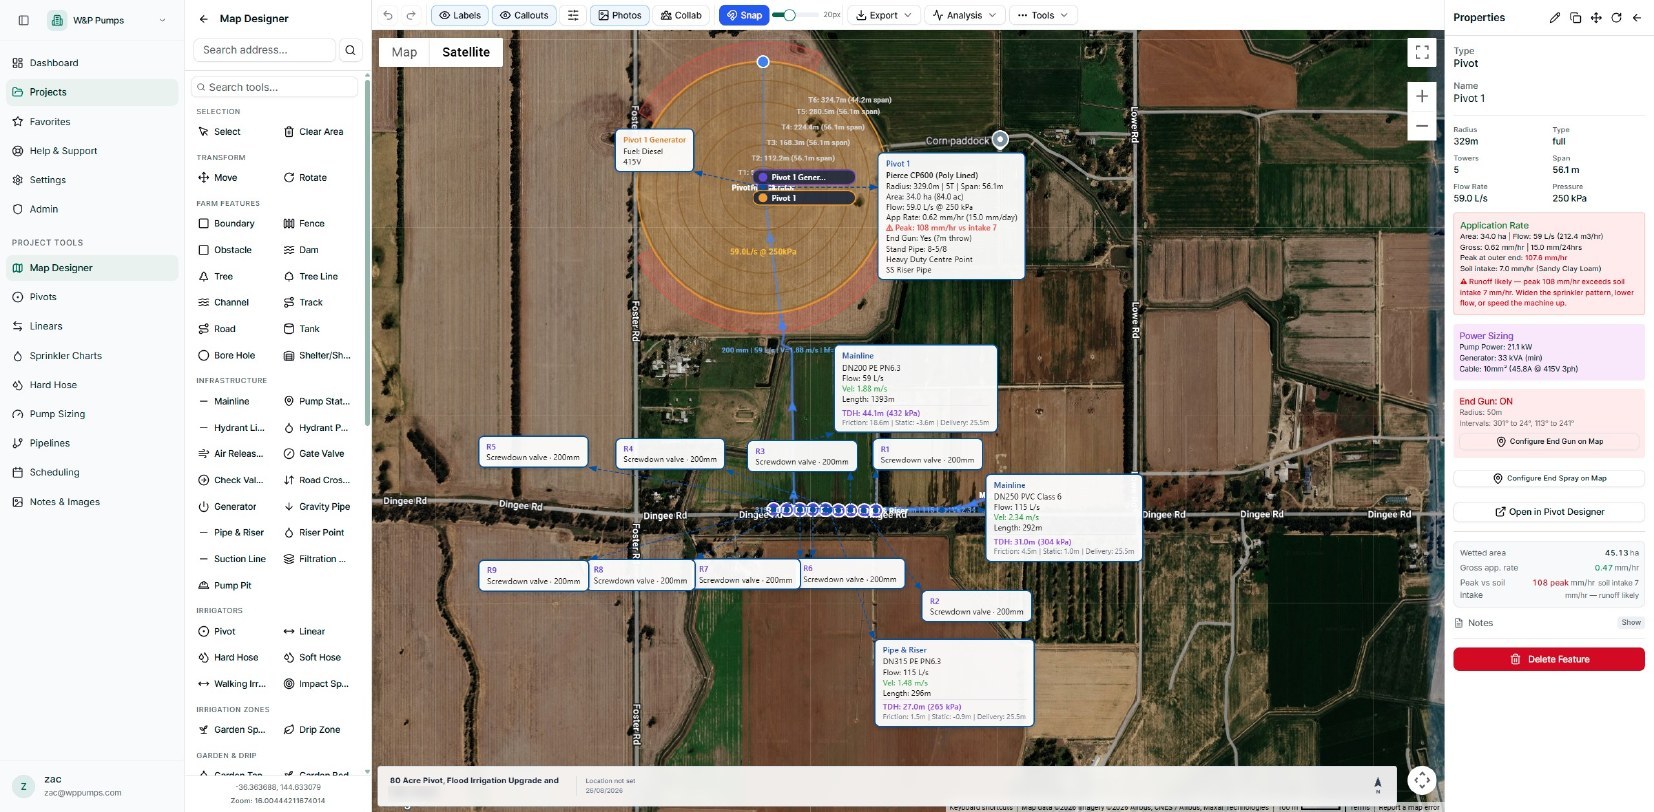Click Delete Feature button
Viewport: 1654px width, 812px height.
pos(1548,659)
